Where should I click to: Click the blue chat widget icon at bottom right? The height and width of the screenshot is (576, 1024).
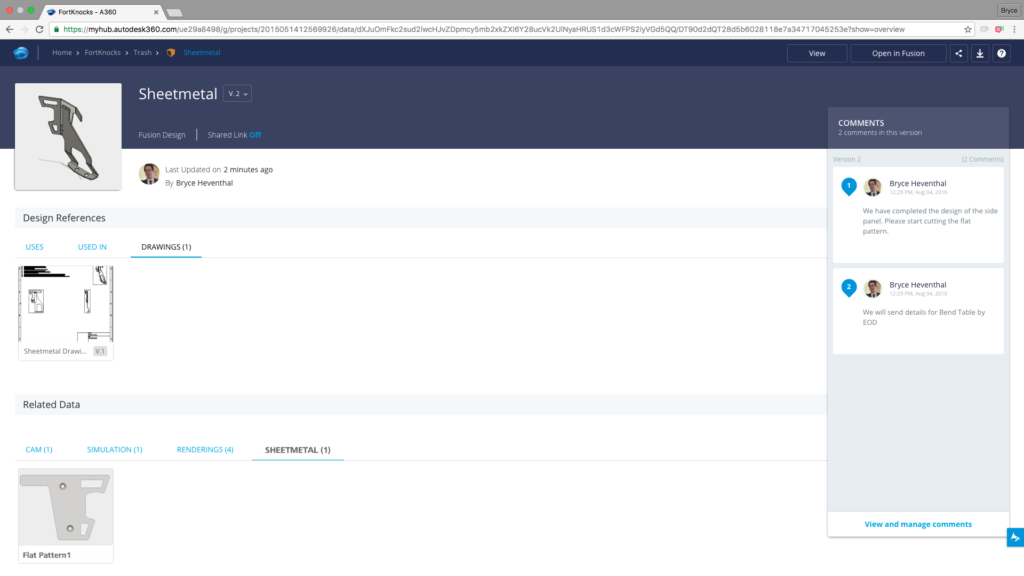tap(1015, 537)
